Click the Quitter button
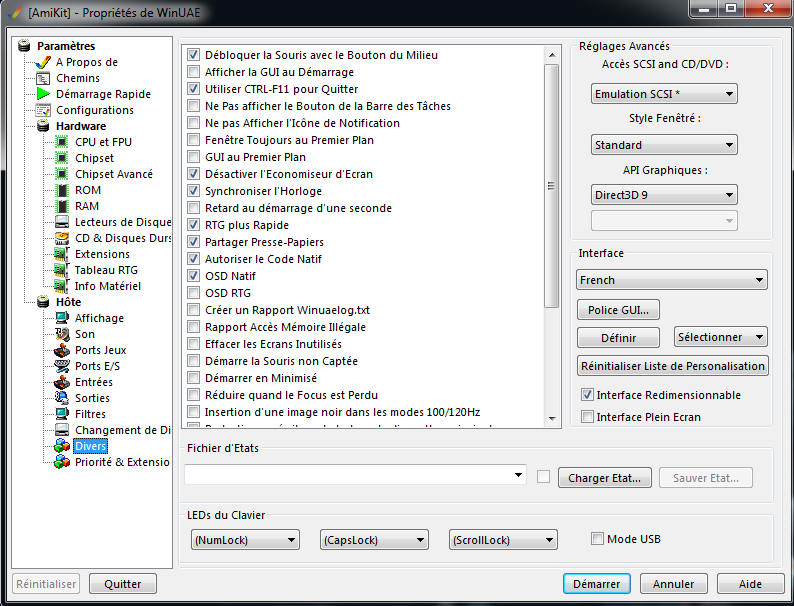 coord(123,584)
